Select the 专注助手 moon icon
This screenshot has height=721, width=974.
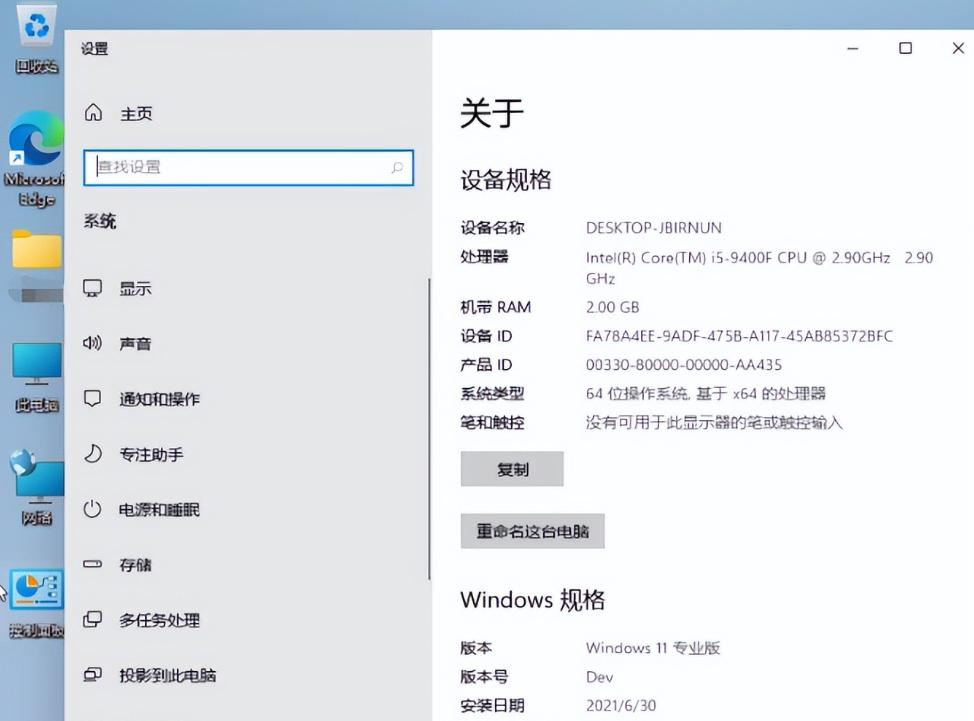pos(93,454)
